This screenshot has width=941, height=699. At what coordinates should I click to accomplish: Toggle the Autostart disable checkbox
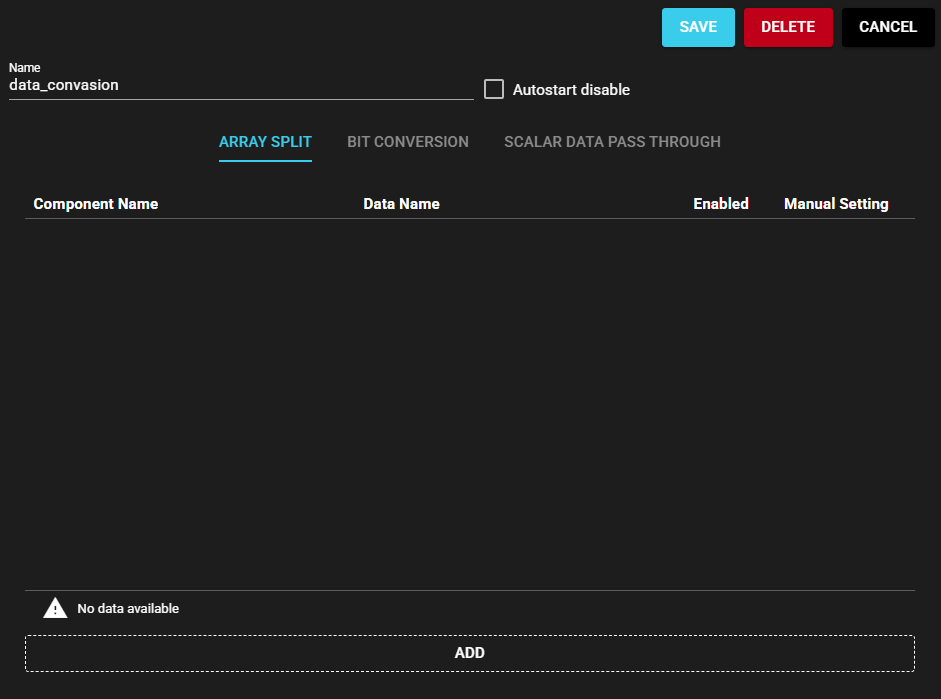(494, 89)
